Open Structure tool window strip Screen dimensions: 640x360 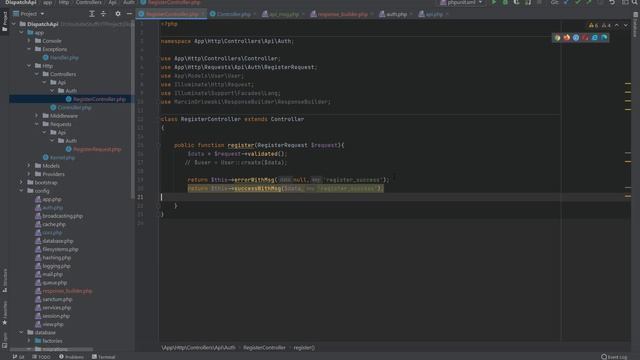pos(4,280)
